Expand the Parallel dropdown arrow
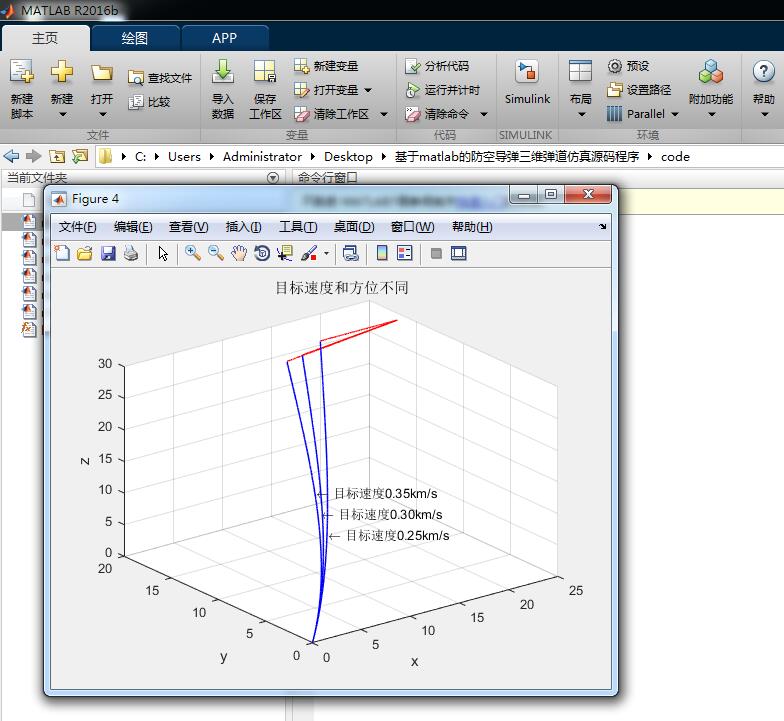This screenshot has height=721, width=784. pos(675,114)
